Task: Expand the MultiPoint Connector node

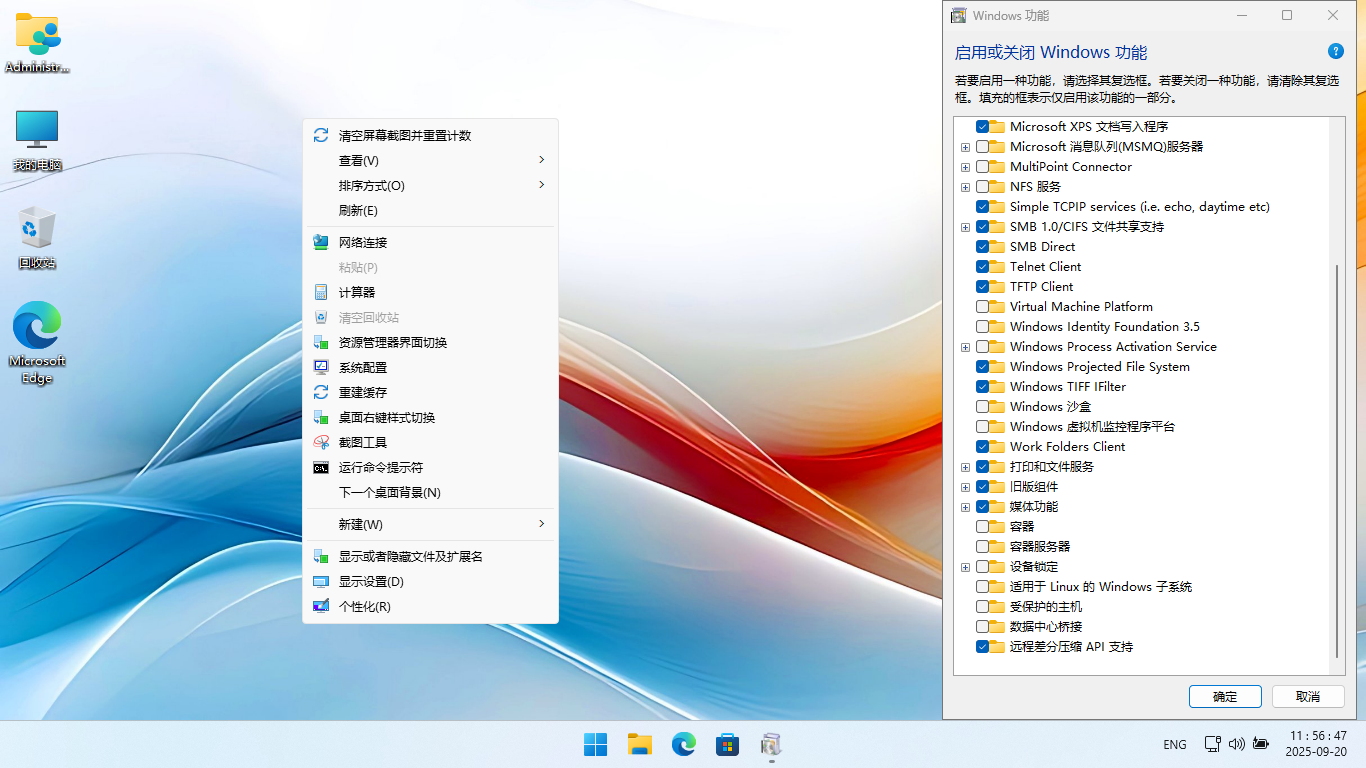Action: [965, 167]
